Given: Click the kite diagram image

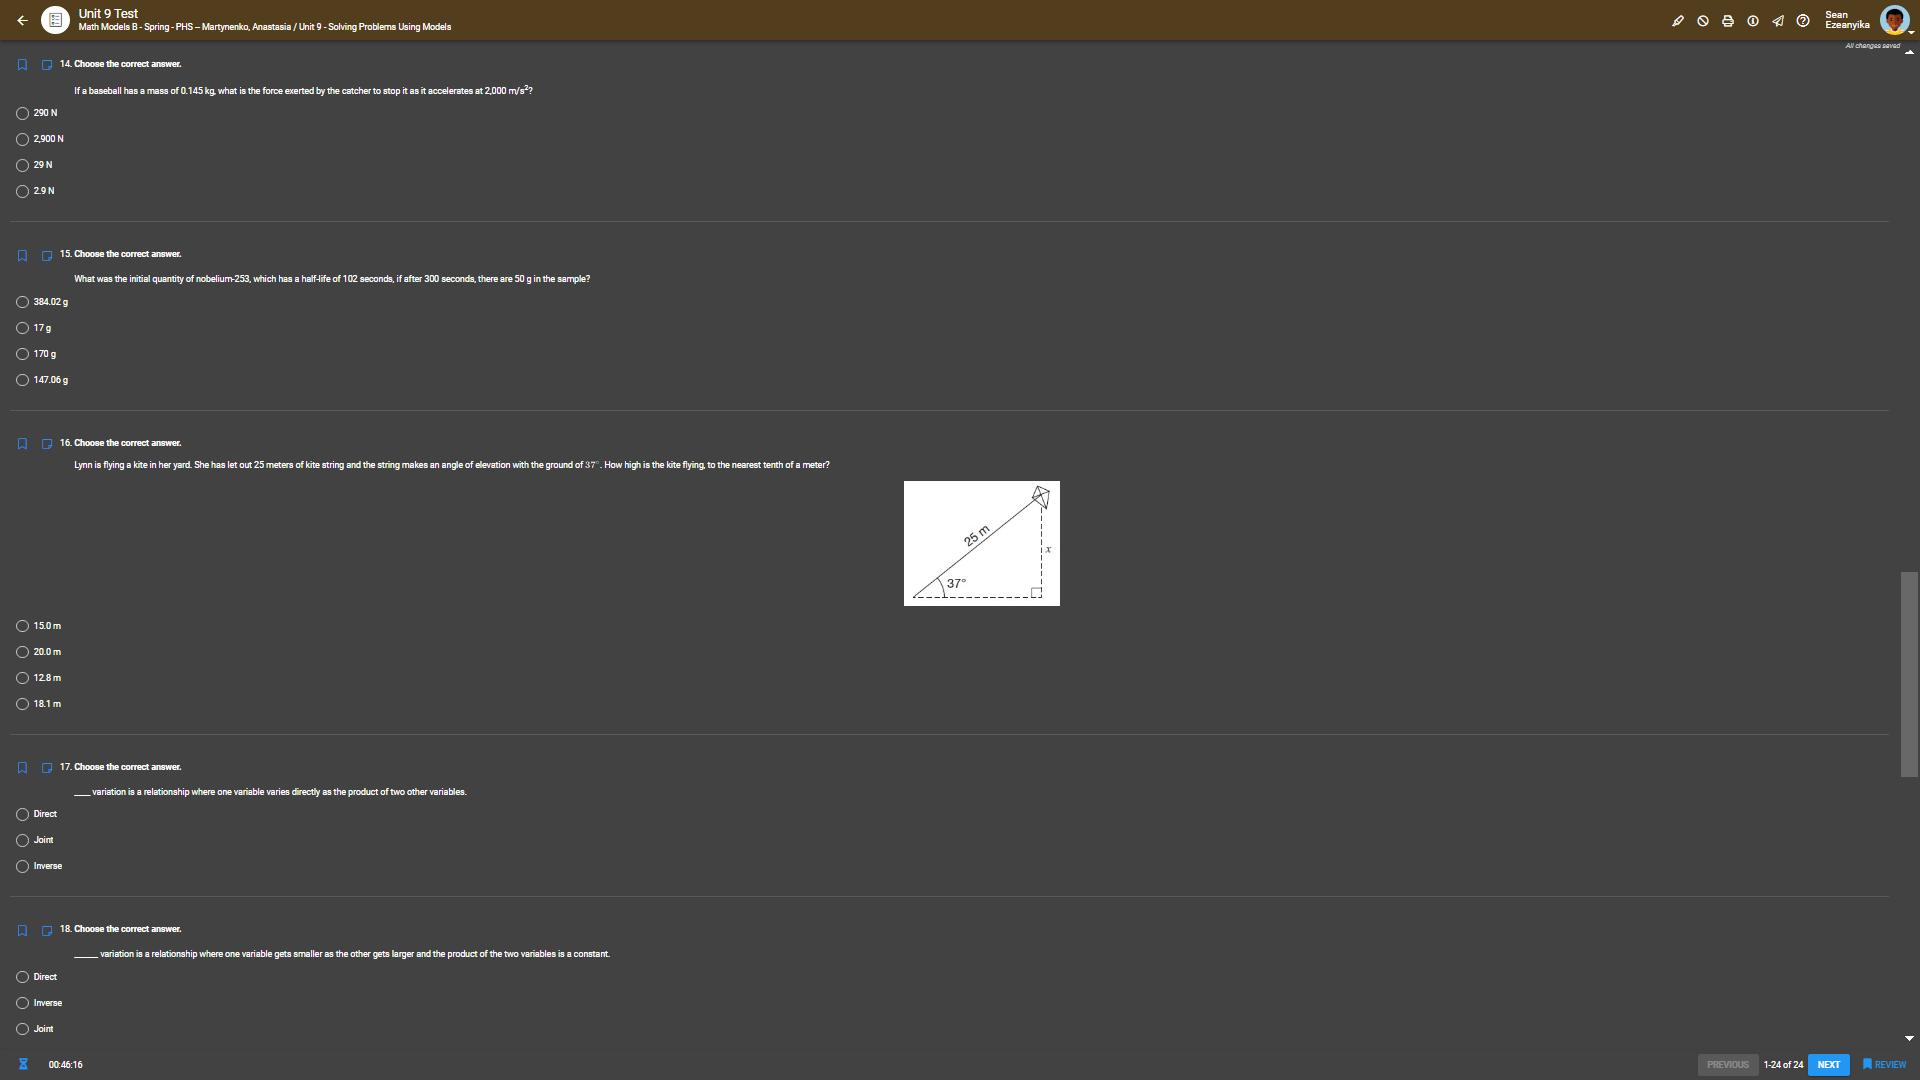Looking at the screenshot, I should pos(981,543).
